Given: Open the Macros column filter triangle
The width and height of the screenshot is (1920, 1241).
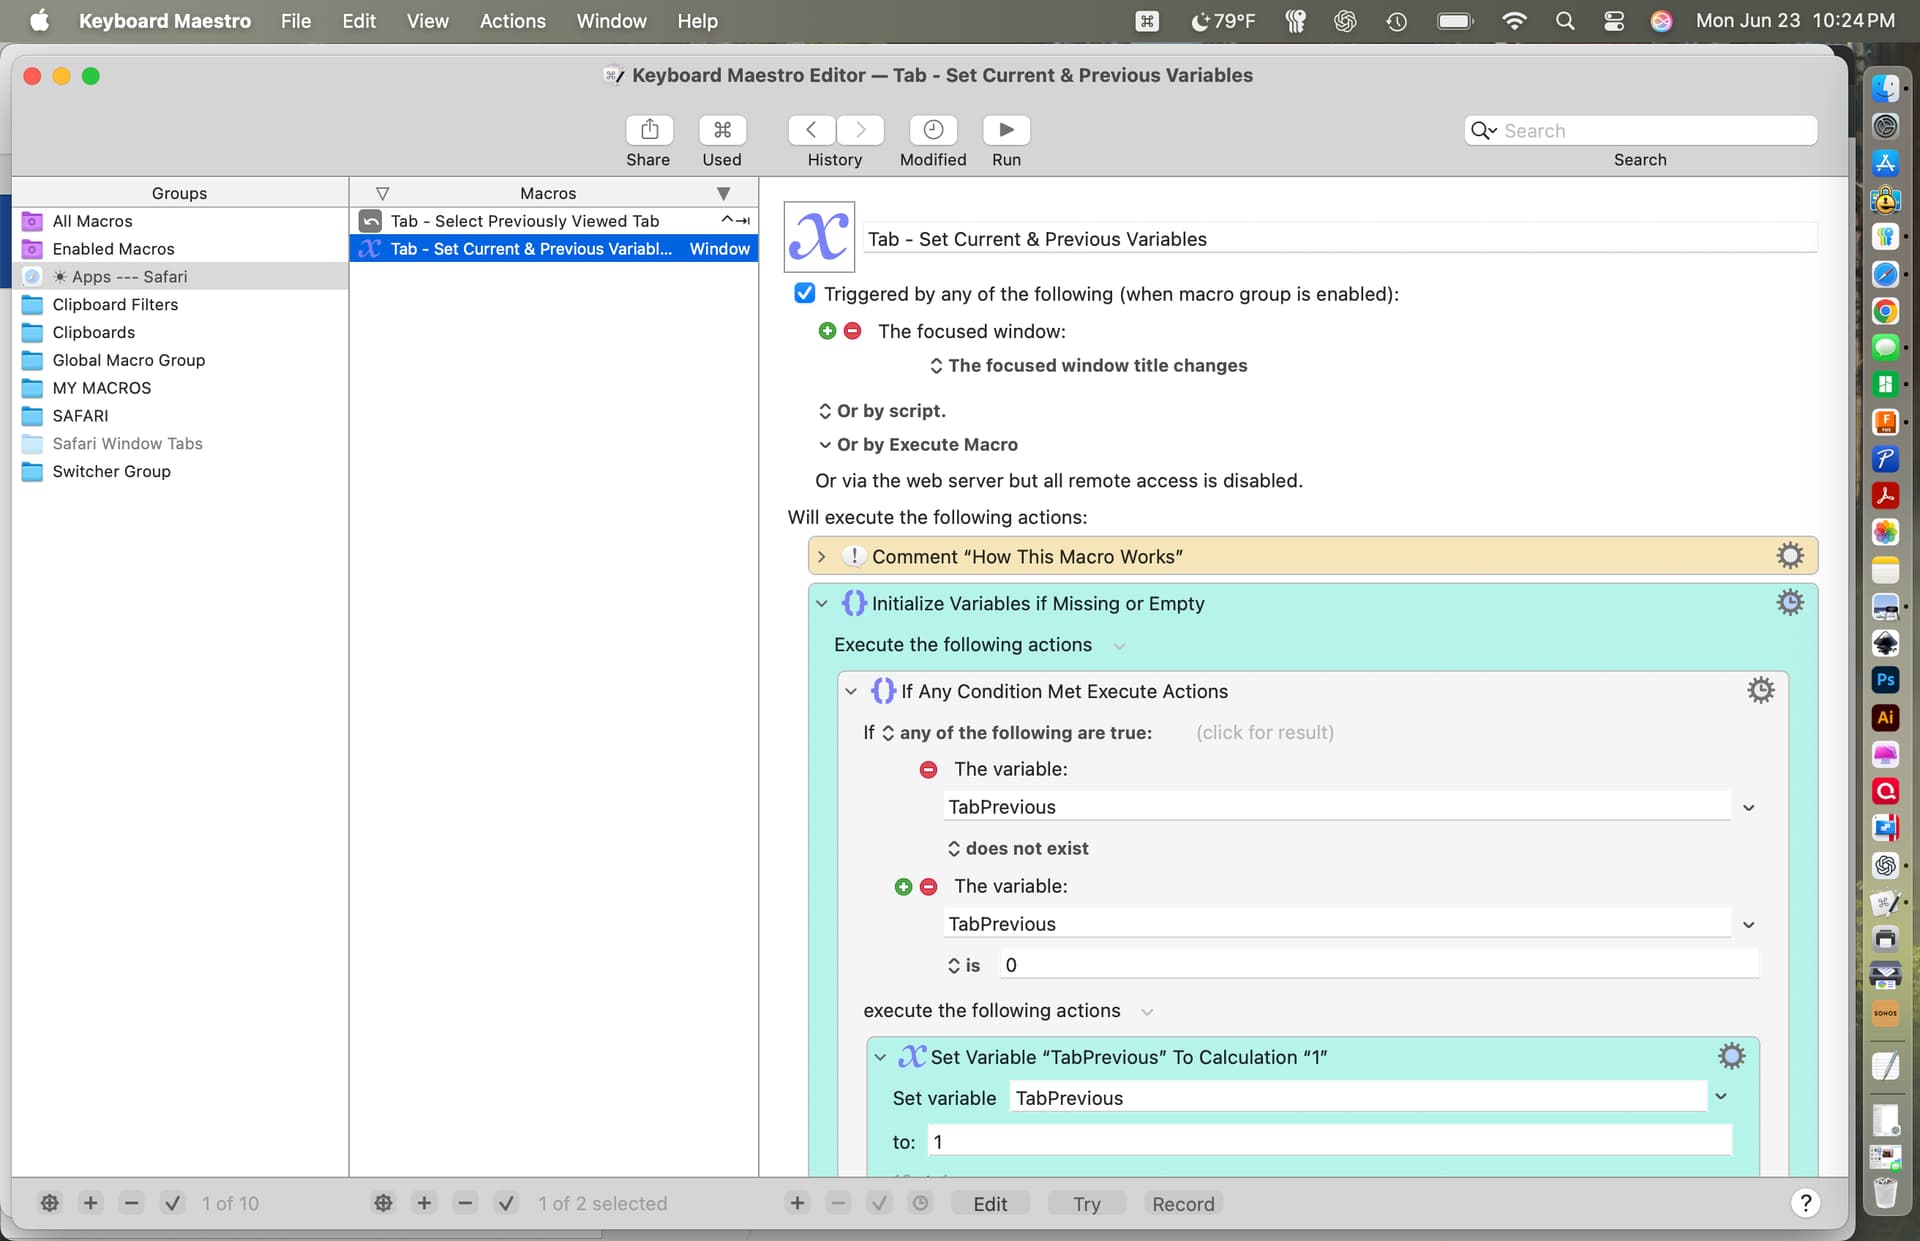Looking at the screenshot, I should click(723, 193).
